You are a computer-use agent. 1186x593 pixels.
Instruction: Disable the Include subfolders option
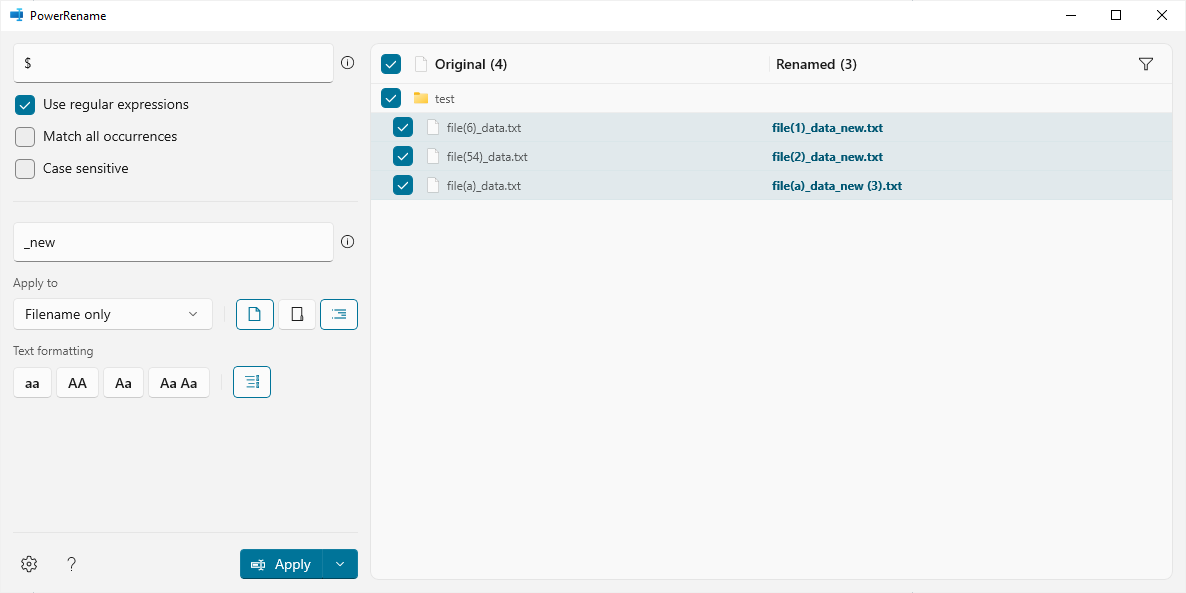pos(338,314)
